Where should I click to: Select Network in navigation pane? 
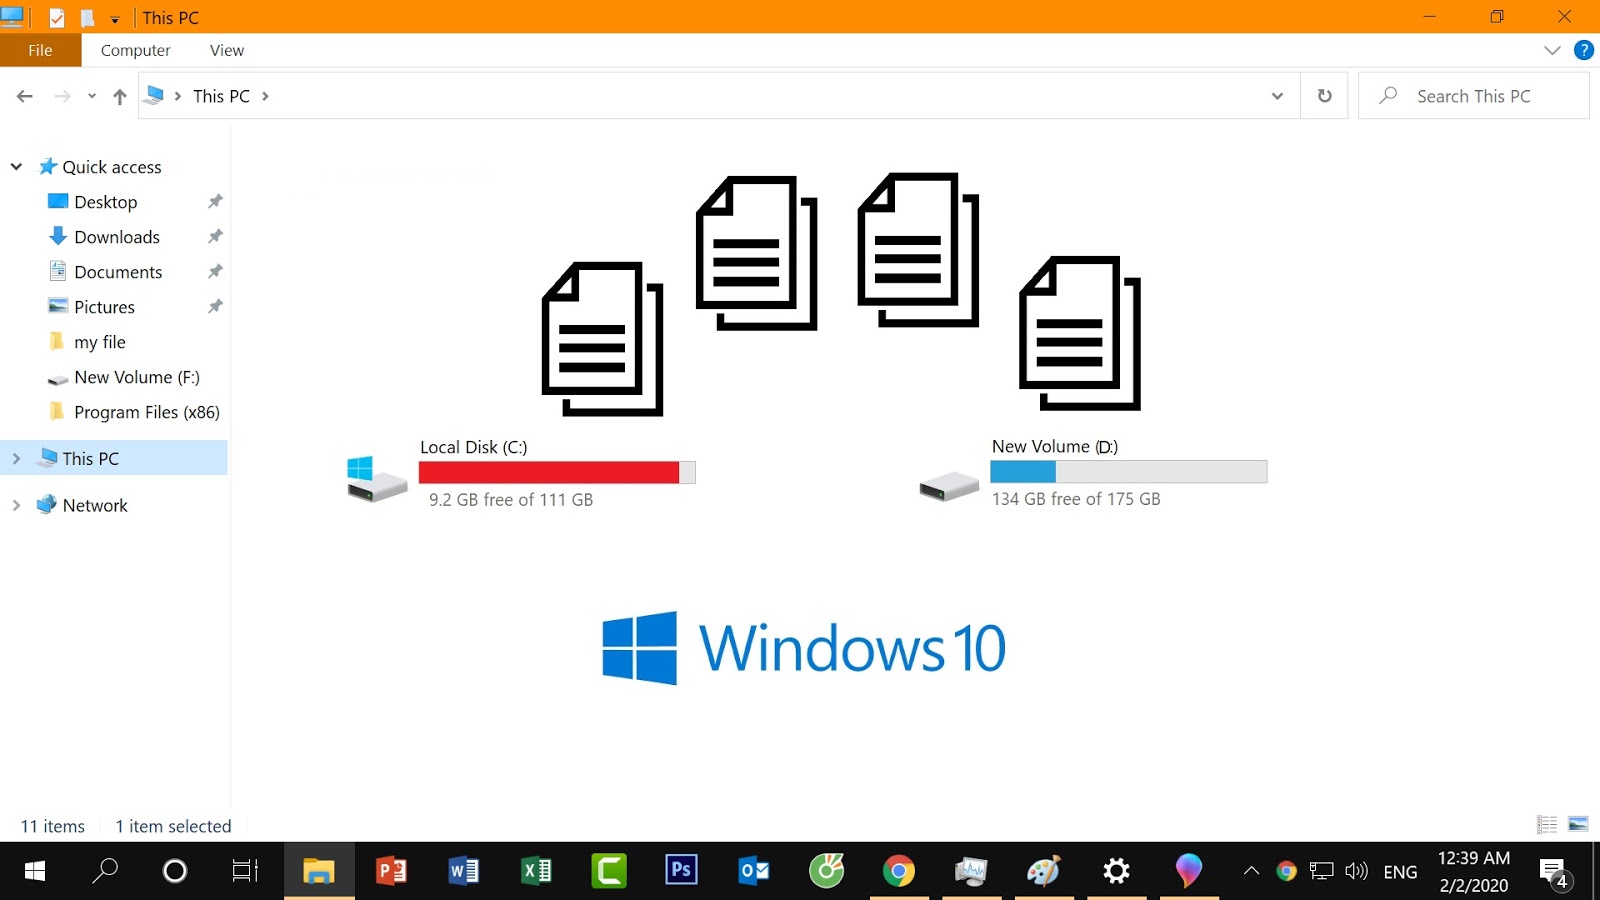click(95, 505)
